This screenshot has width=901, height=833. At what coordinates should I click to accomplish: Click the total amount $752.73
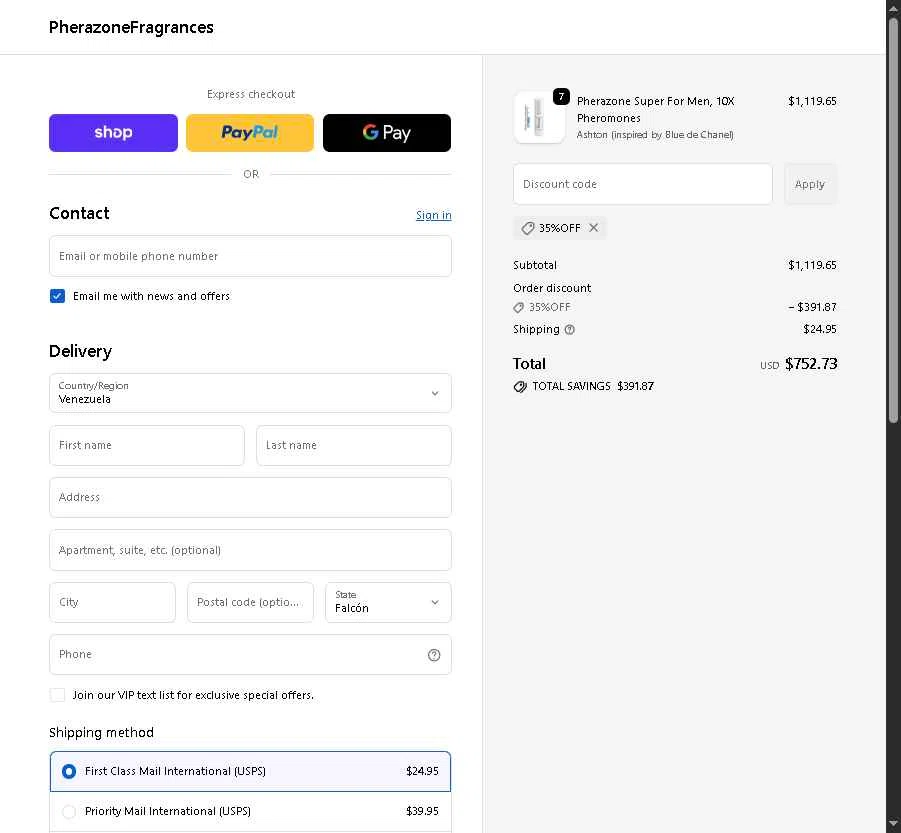811,364
